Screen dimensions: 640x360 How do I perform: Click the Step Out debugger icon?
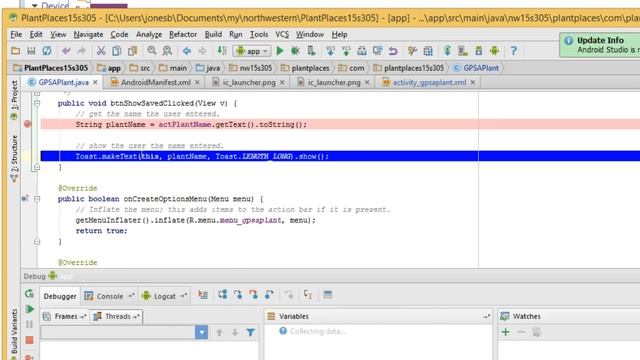tap(269, 295)
